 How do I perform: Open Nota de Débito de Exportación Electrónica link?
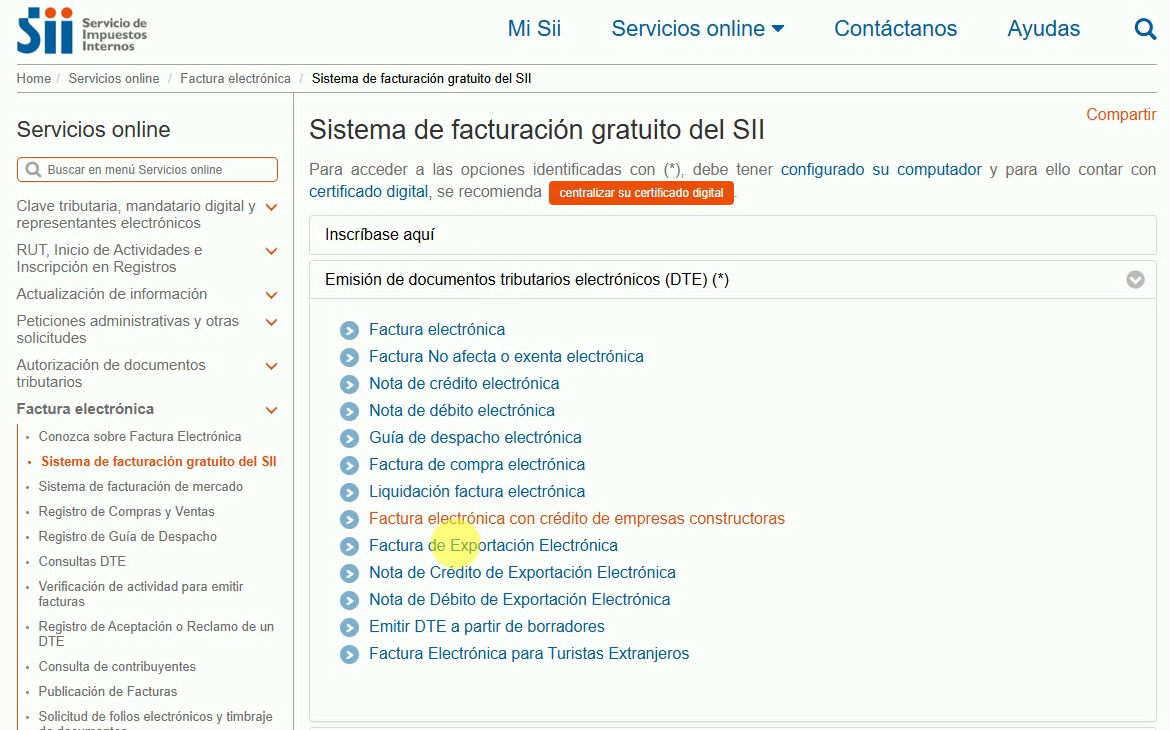[x=519, y=599]
